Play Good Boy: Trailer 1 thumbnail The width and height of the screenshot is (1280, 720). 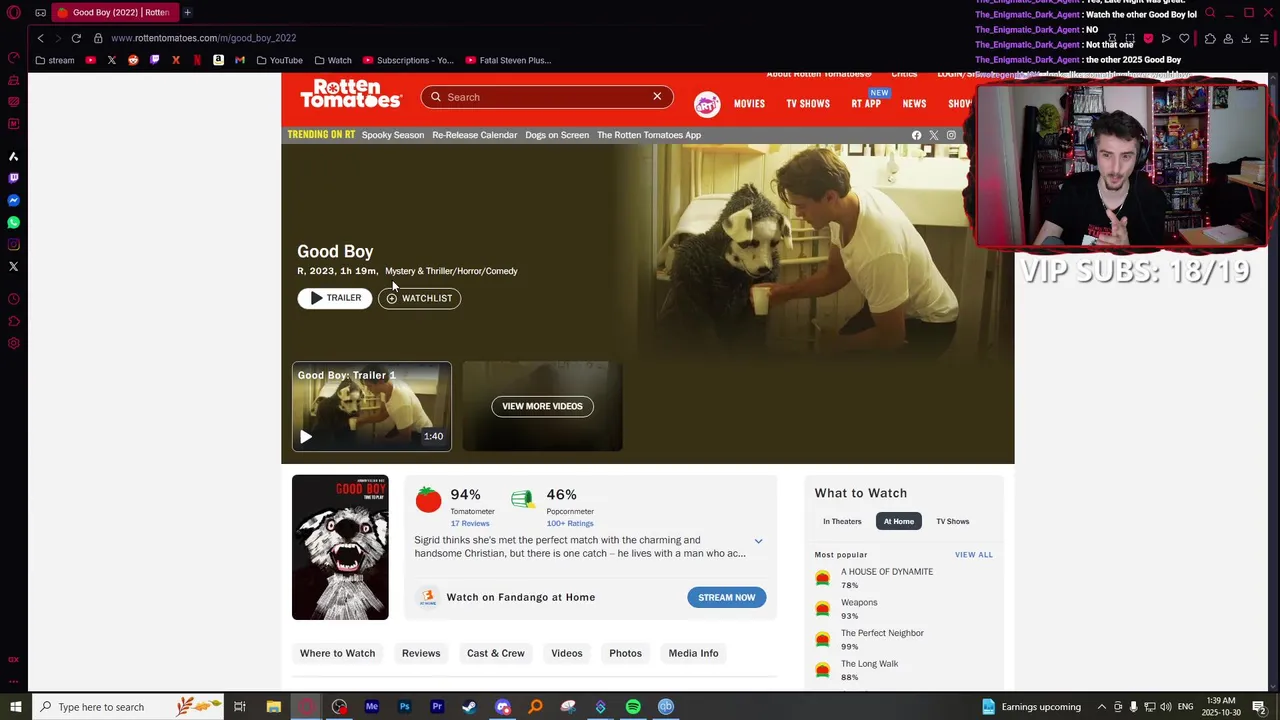[371, 406]
